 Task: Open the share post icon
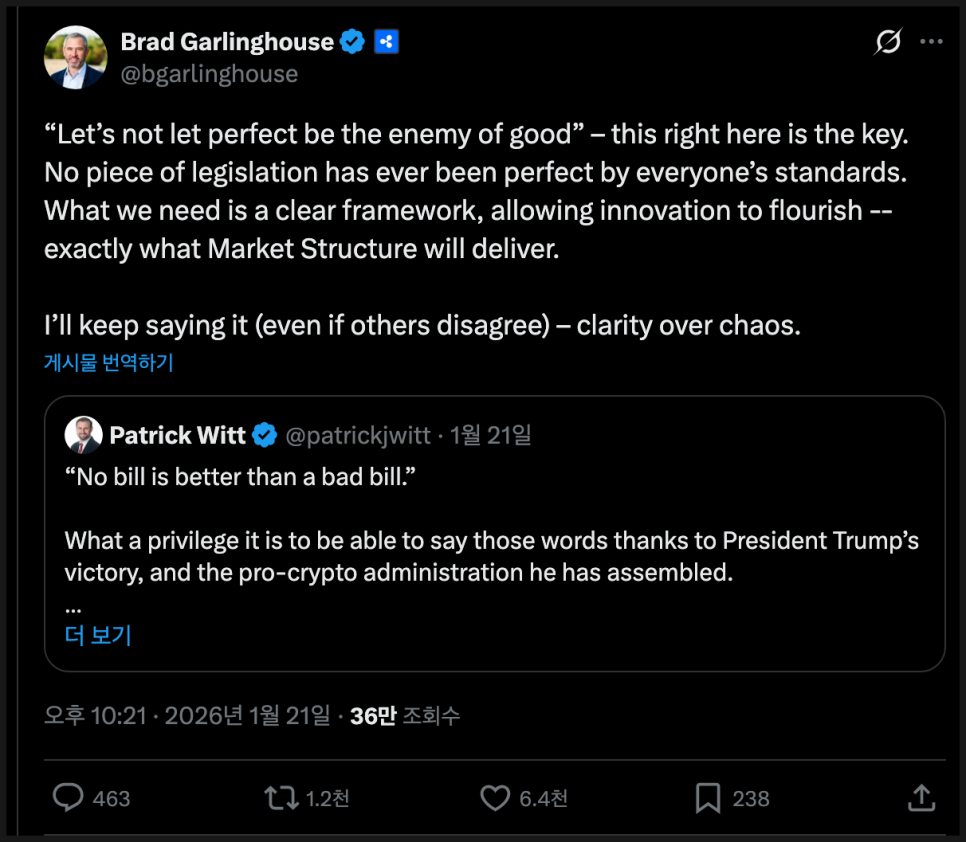[x=921, y=797]
